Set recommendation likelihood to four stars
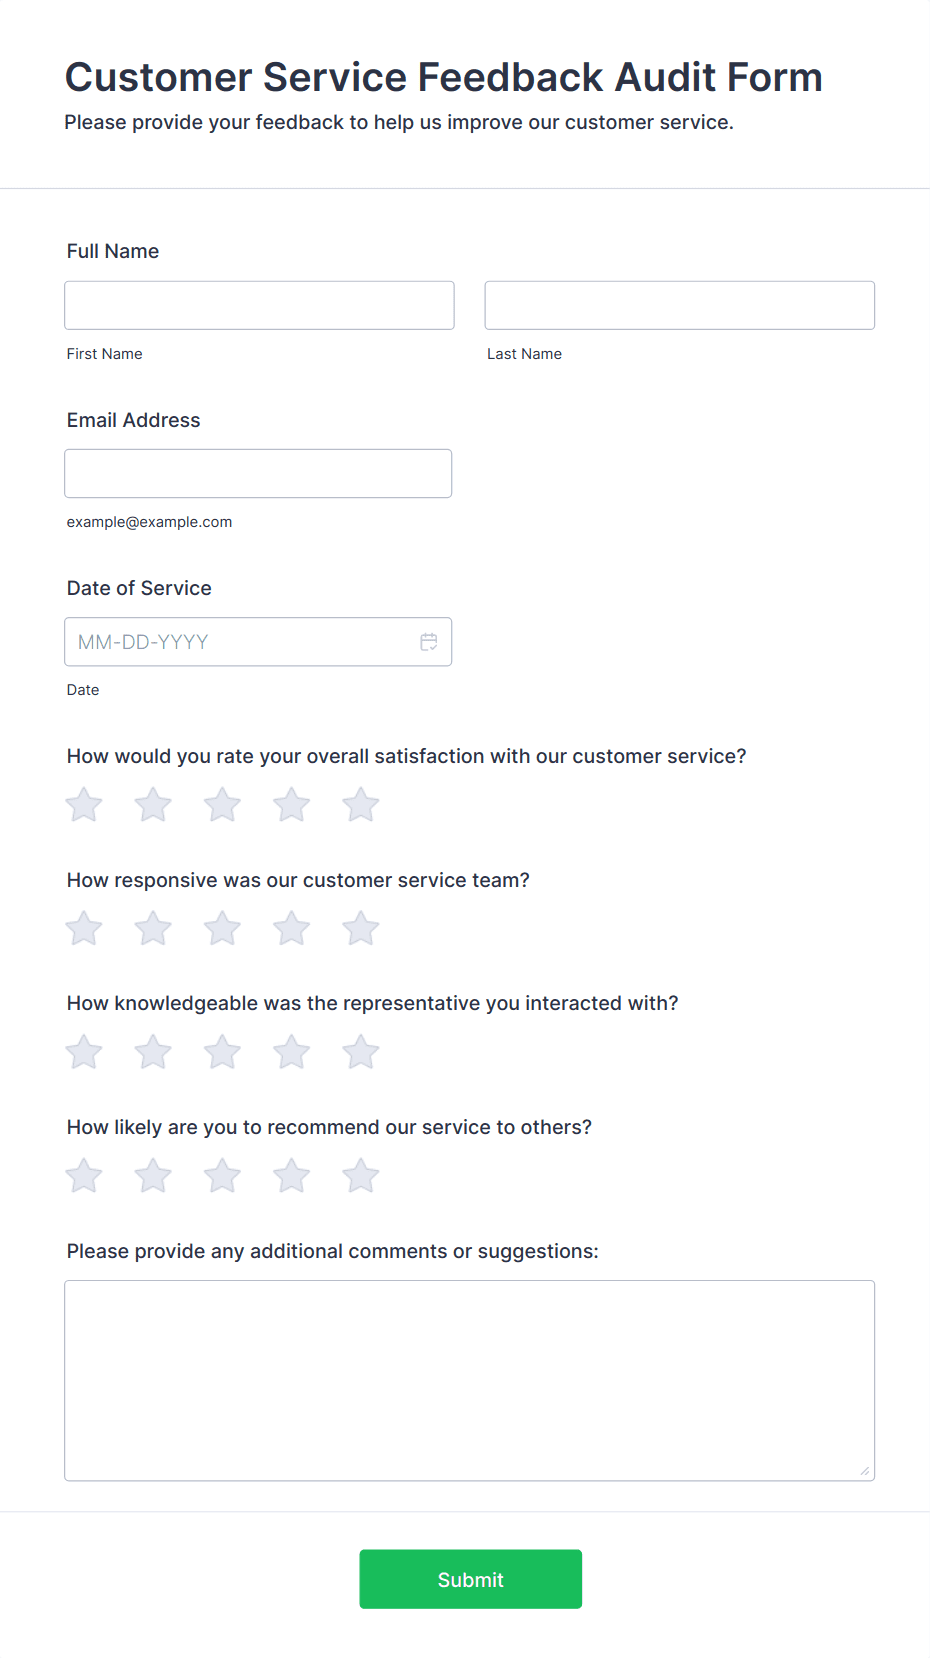 click(x=291, y=1176)
